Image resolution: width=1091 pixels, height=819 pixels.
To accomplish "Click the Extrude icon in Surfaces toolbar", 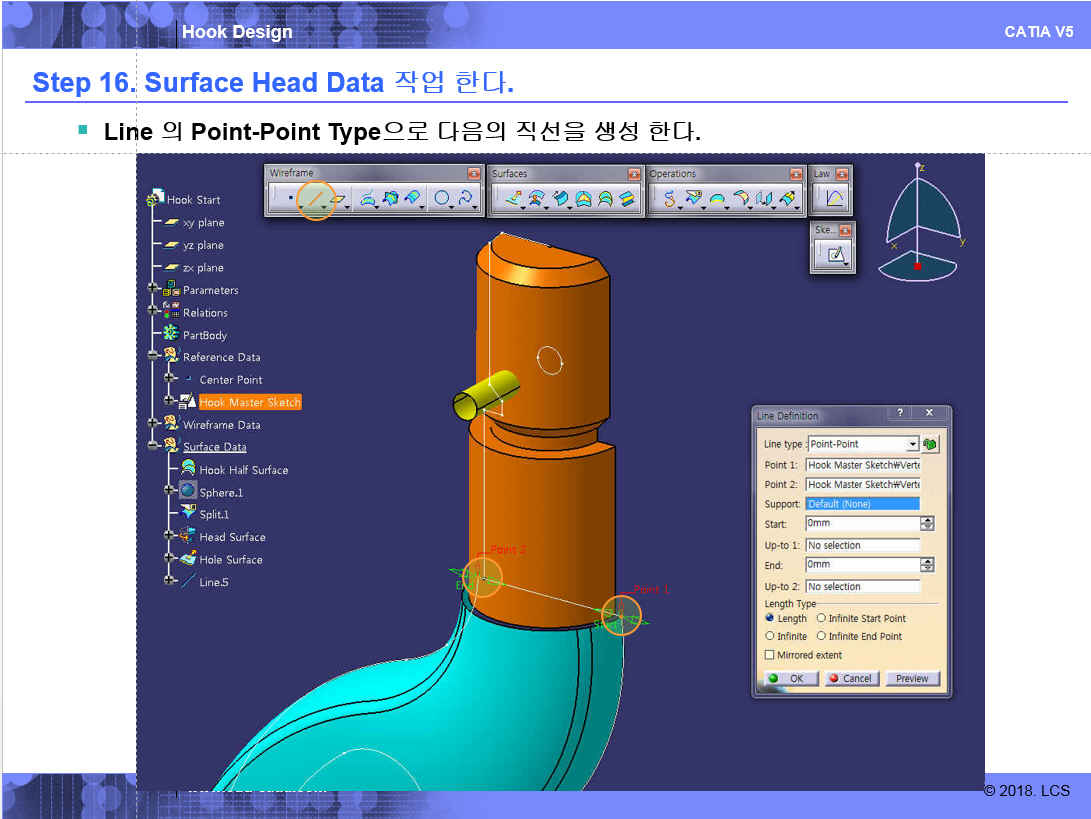I will pyautogui.click(x=512, y=199).
